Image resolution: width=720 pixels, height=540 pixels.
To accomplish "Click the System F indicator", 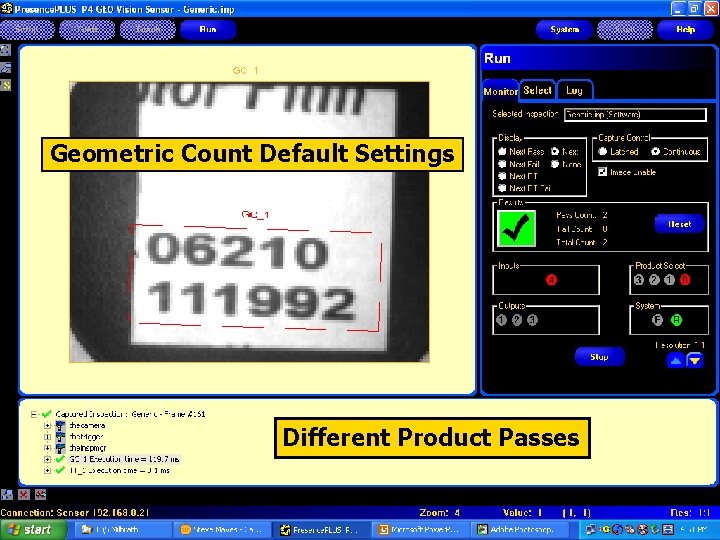I will [x=658, y=320].
